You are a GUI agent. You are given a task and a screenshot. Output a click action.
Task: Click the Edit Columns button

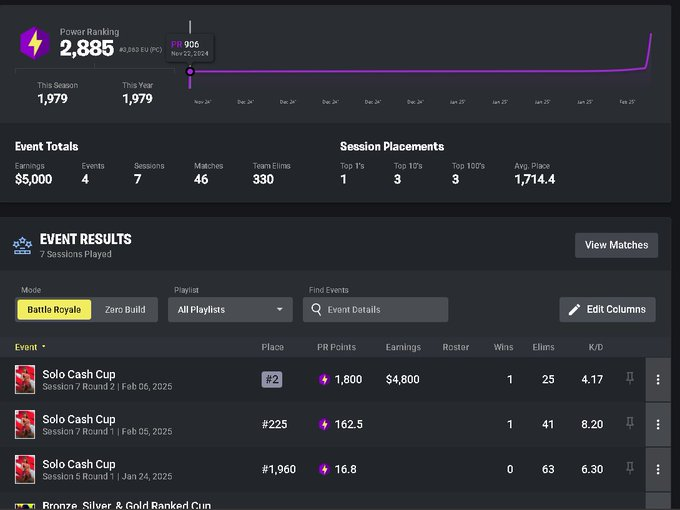tap(607, 309)
